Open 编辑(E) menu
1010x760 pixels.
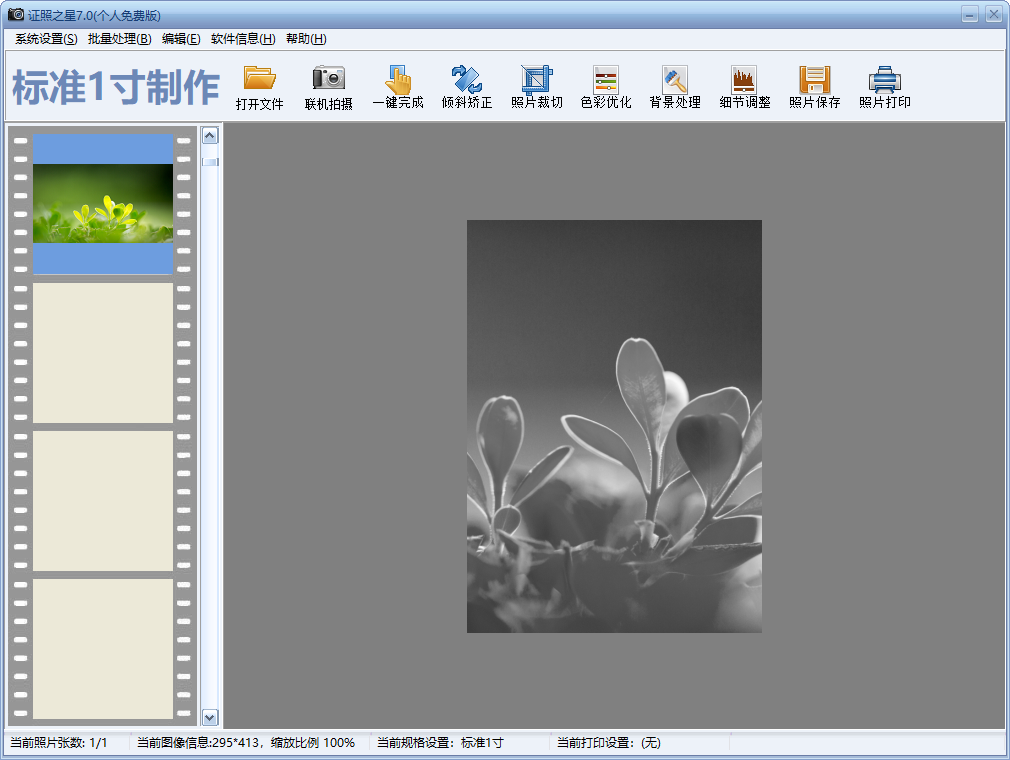click(x=181, y=39)
